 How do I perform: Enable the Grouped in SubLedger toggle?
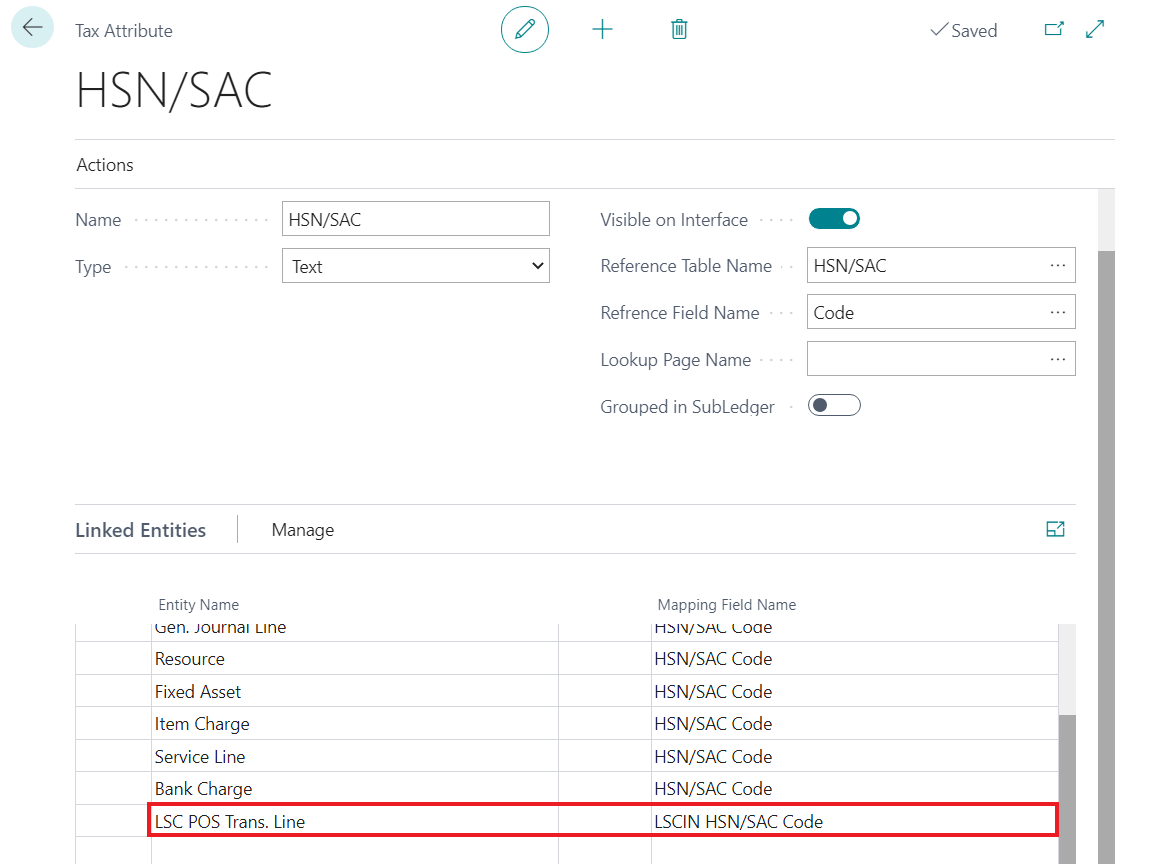click(834, 405)
